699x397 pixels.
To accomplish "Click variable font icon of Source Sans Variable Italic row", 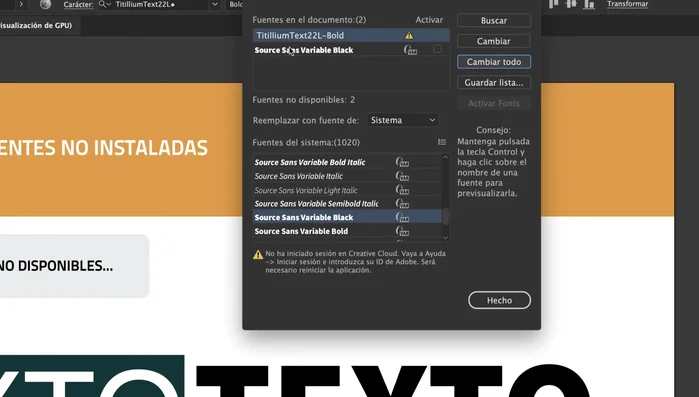I will pos(403,176).
